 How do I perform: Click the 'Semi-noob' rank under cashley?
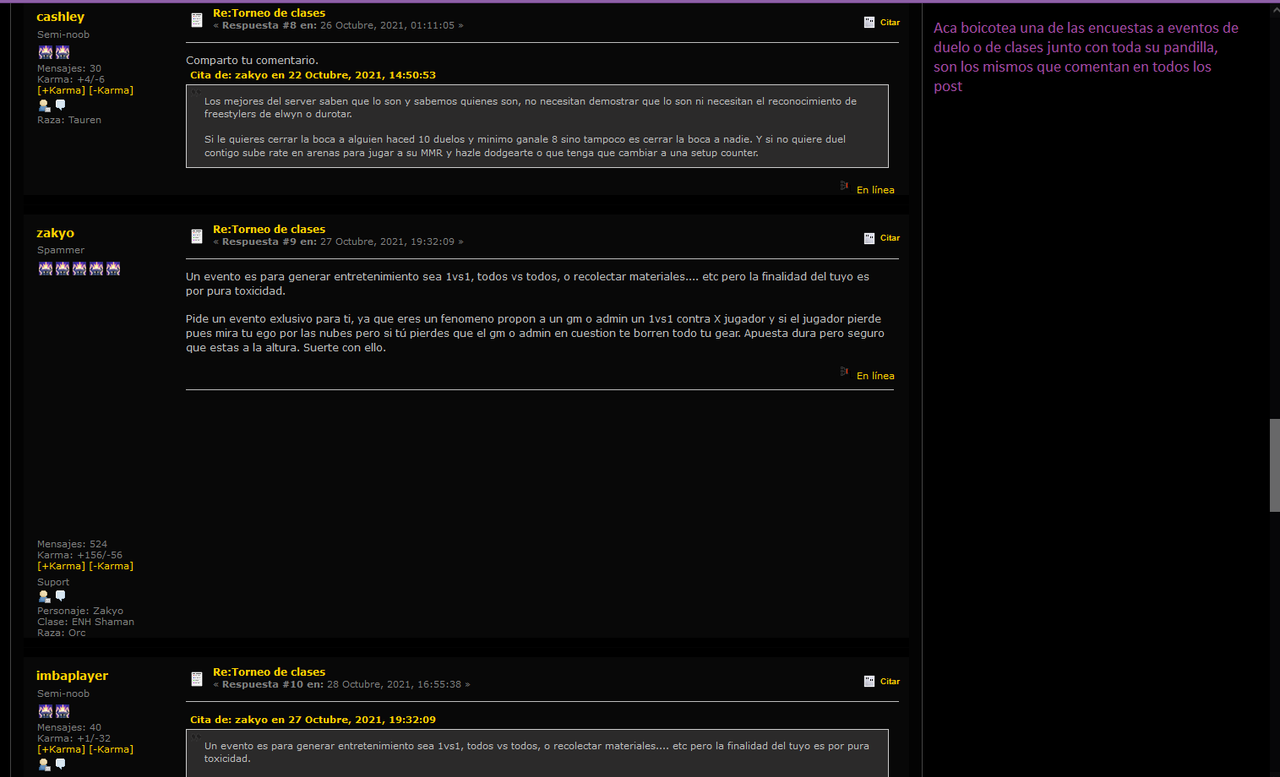coord(63,34)
